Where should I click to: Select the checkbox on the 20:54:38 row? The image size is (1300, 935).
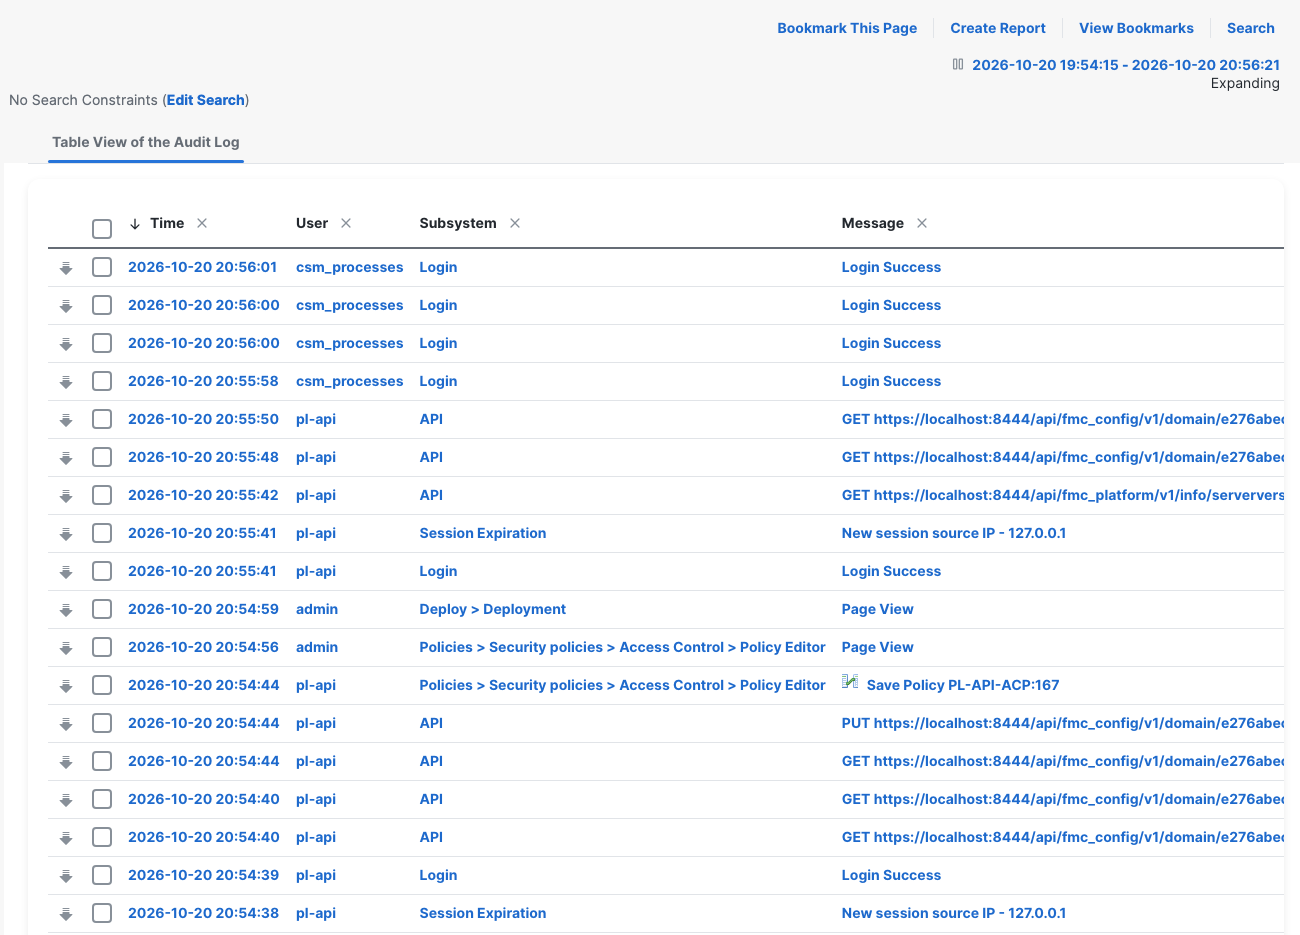pos(102,913)
